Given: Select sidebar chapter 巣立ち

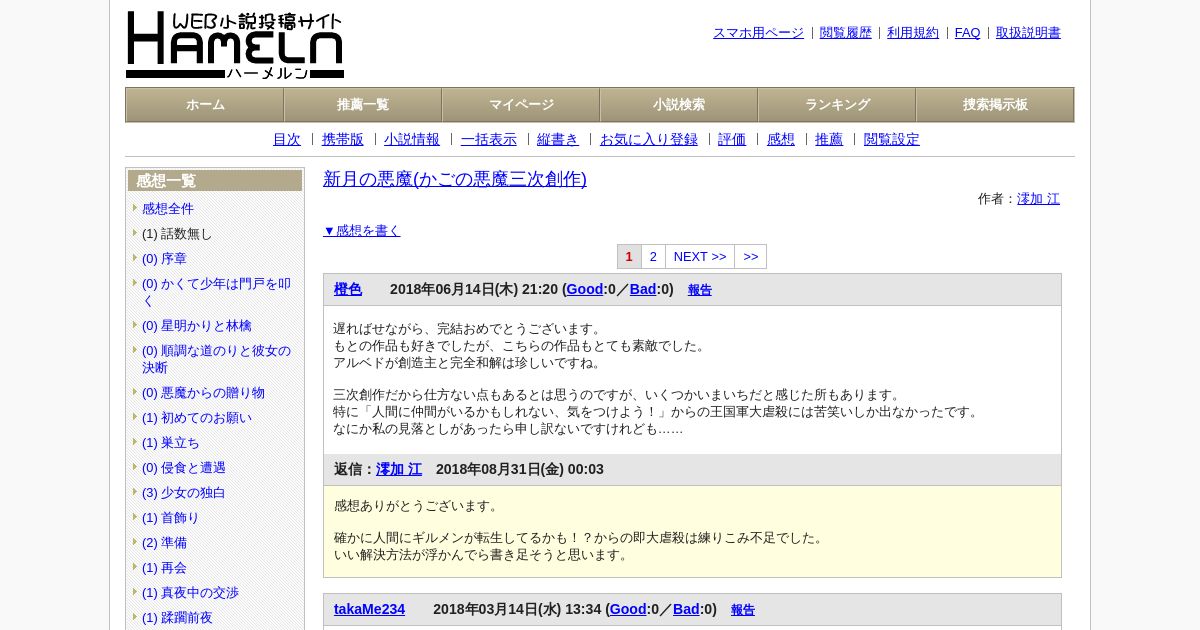Looking at the screenshot, I should [x=171, y=443].
